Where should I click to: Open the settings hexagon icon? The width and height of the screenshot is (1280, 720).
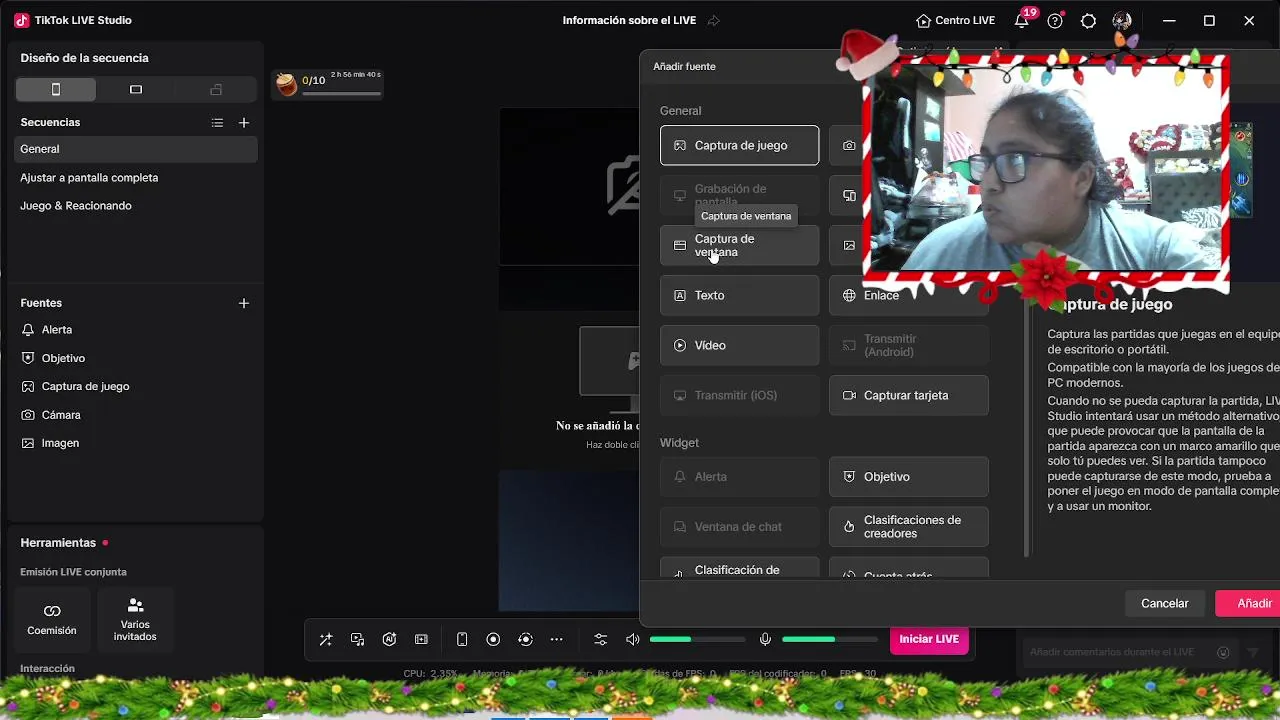(1089, 21)
